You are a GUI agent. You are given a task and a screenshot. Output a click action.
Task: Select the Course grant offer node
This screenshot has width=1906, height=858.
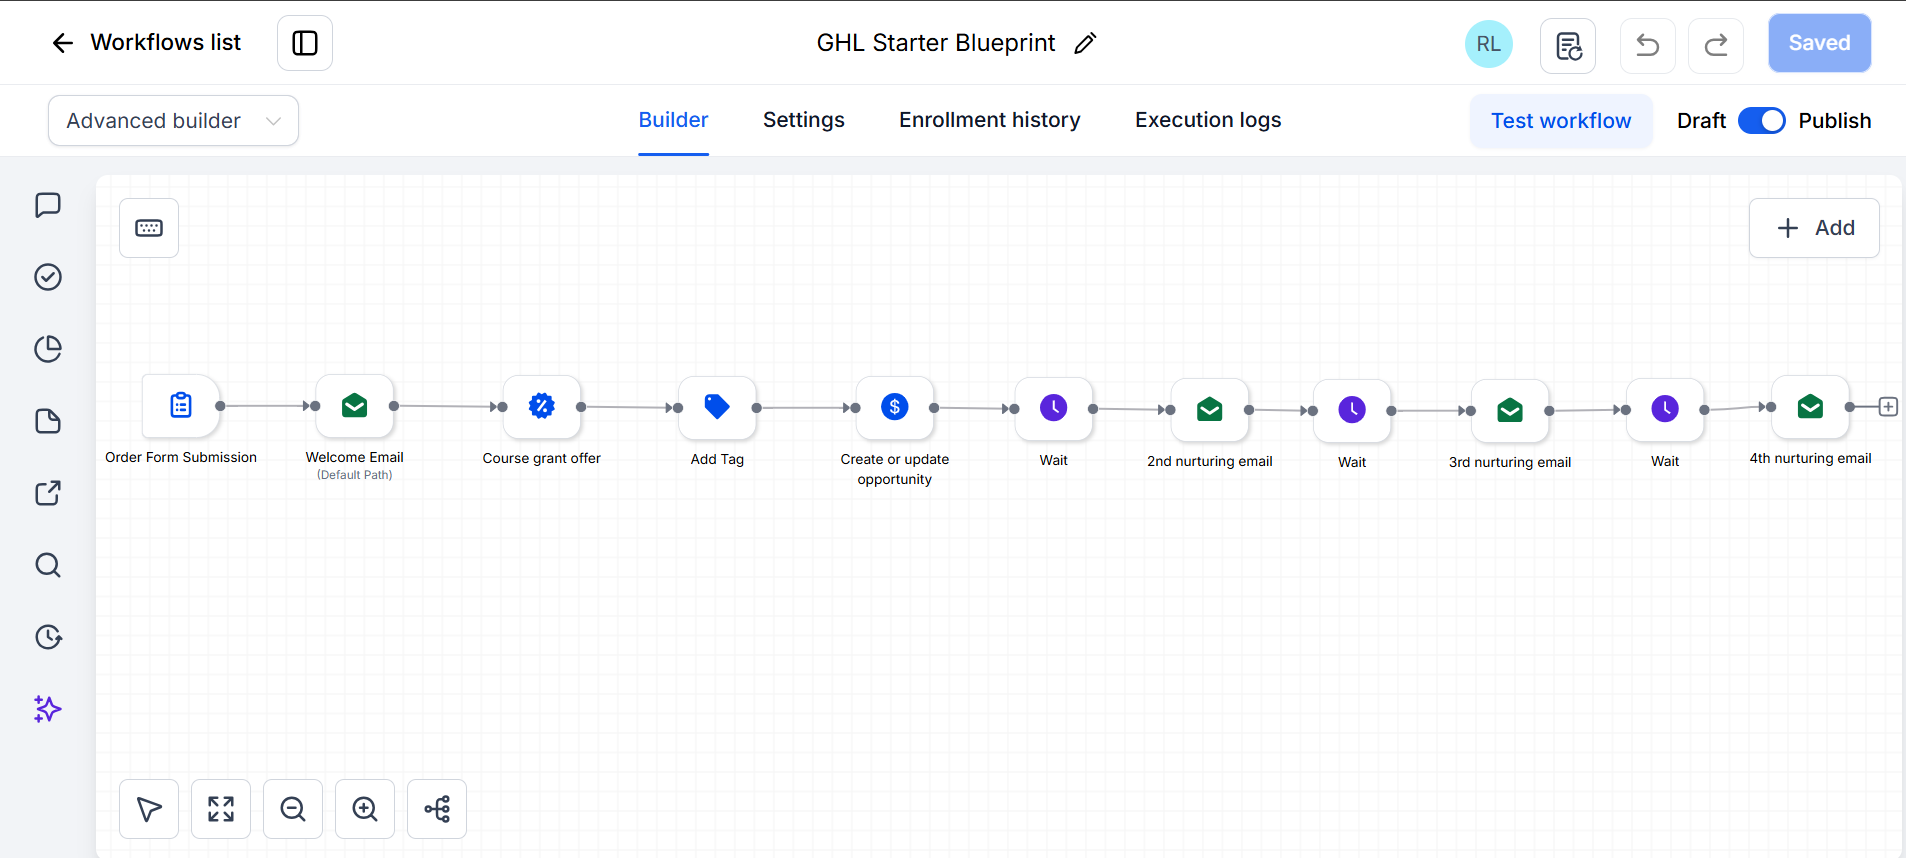542,406
